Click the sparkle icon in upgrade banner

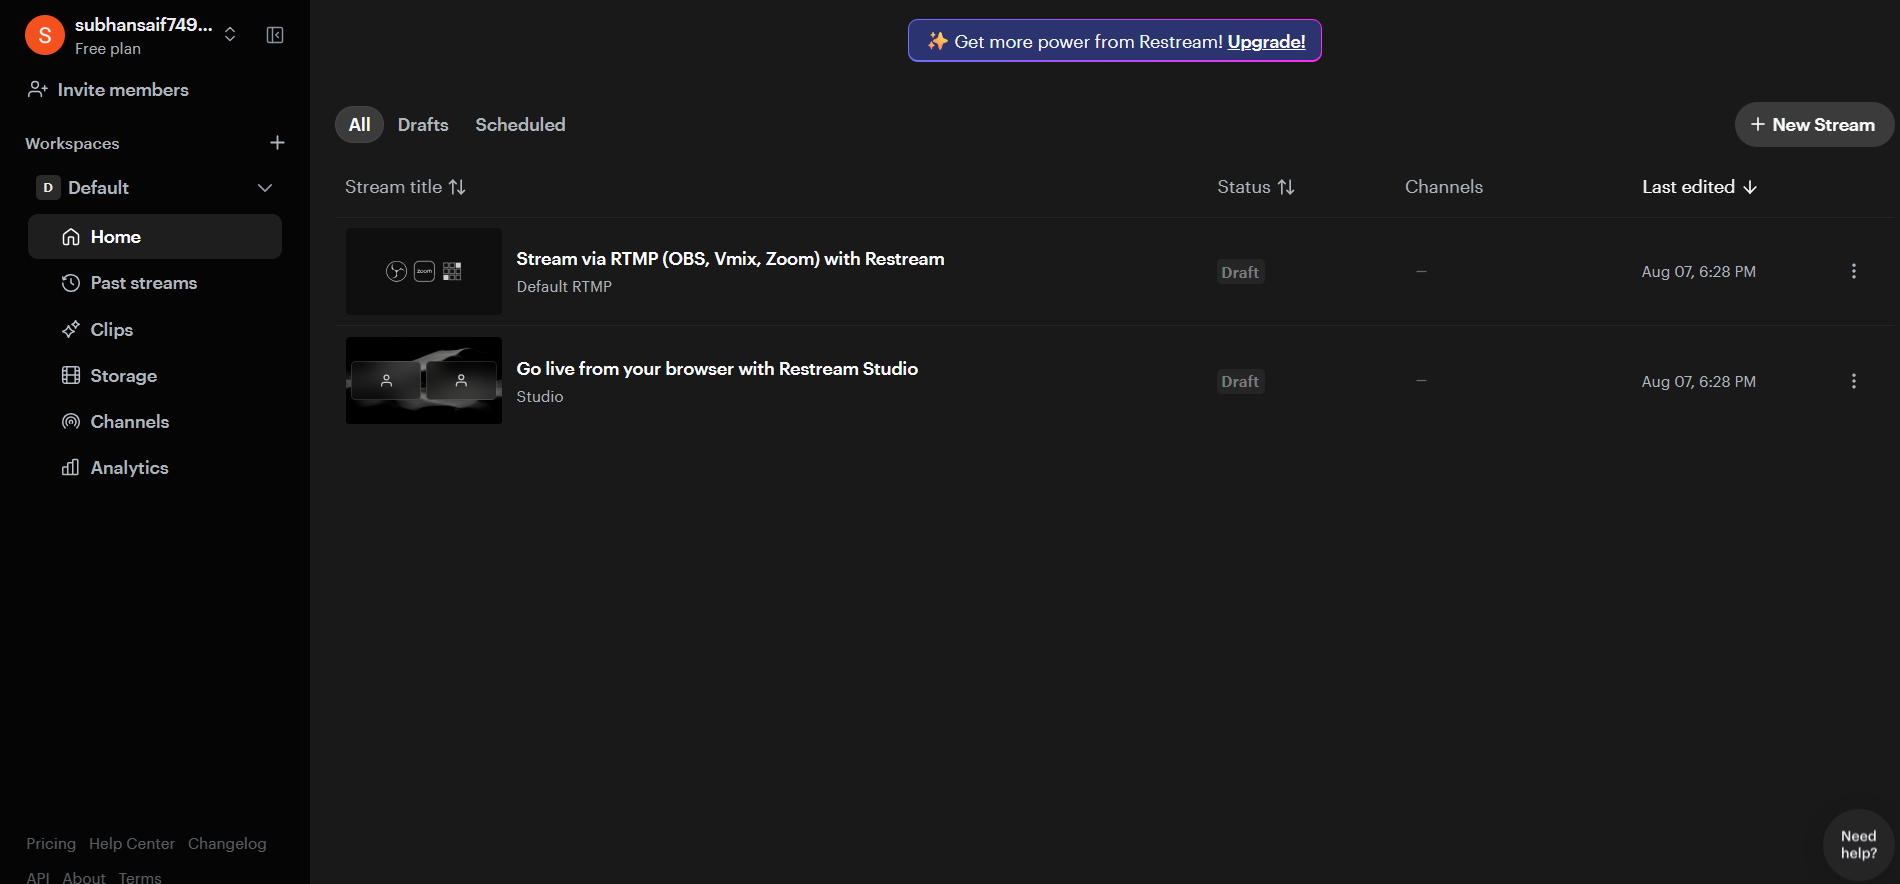(937, 41)
